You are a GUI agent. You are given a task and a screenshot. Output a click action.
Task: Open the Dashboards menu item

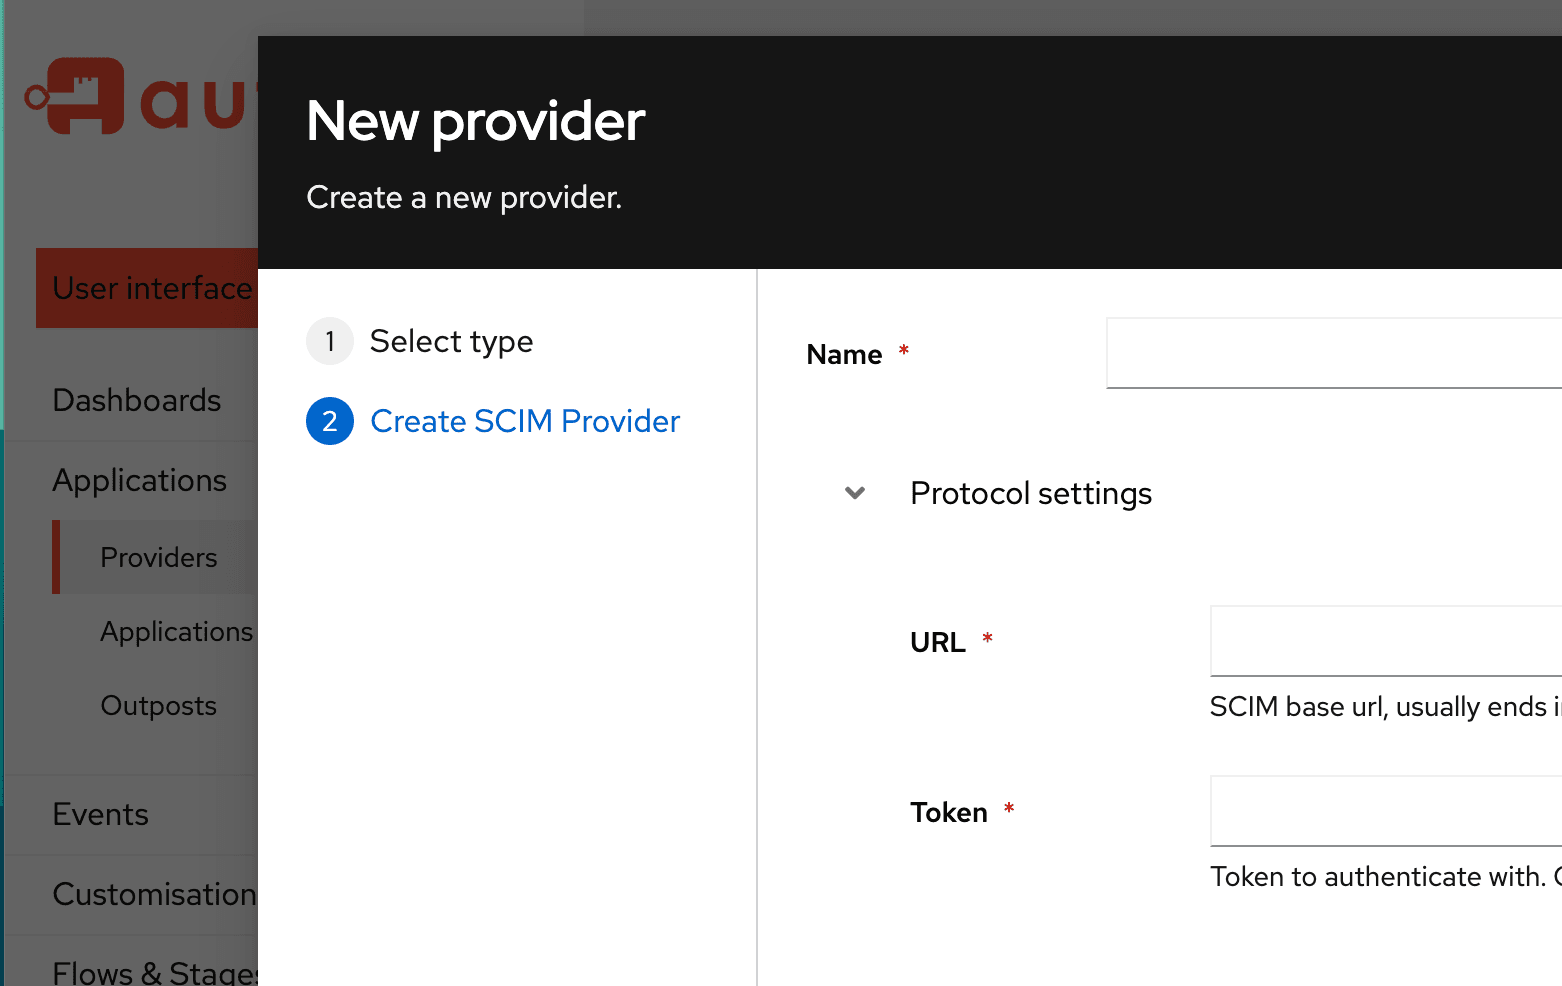[137, 401]
